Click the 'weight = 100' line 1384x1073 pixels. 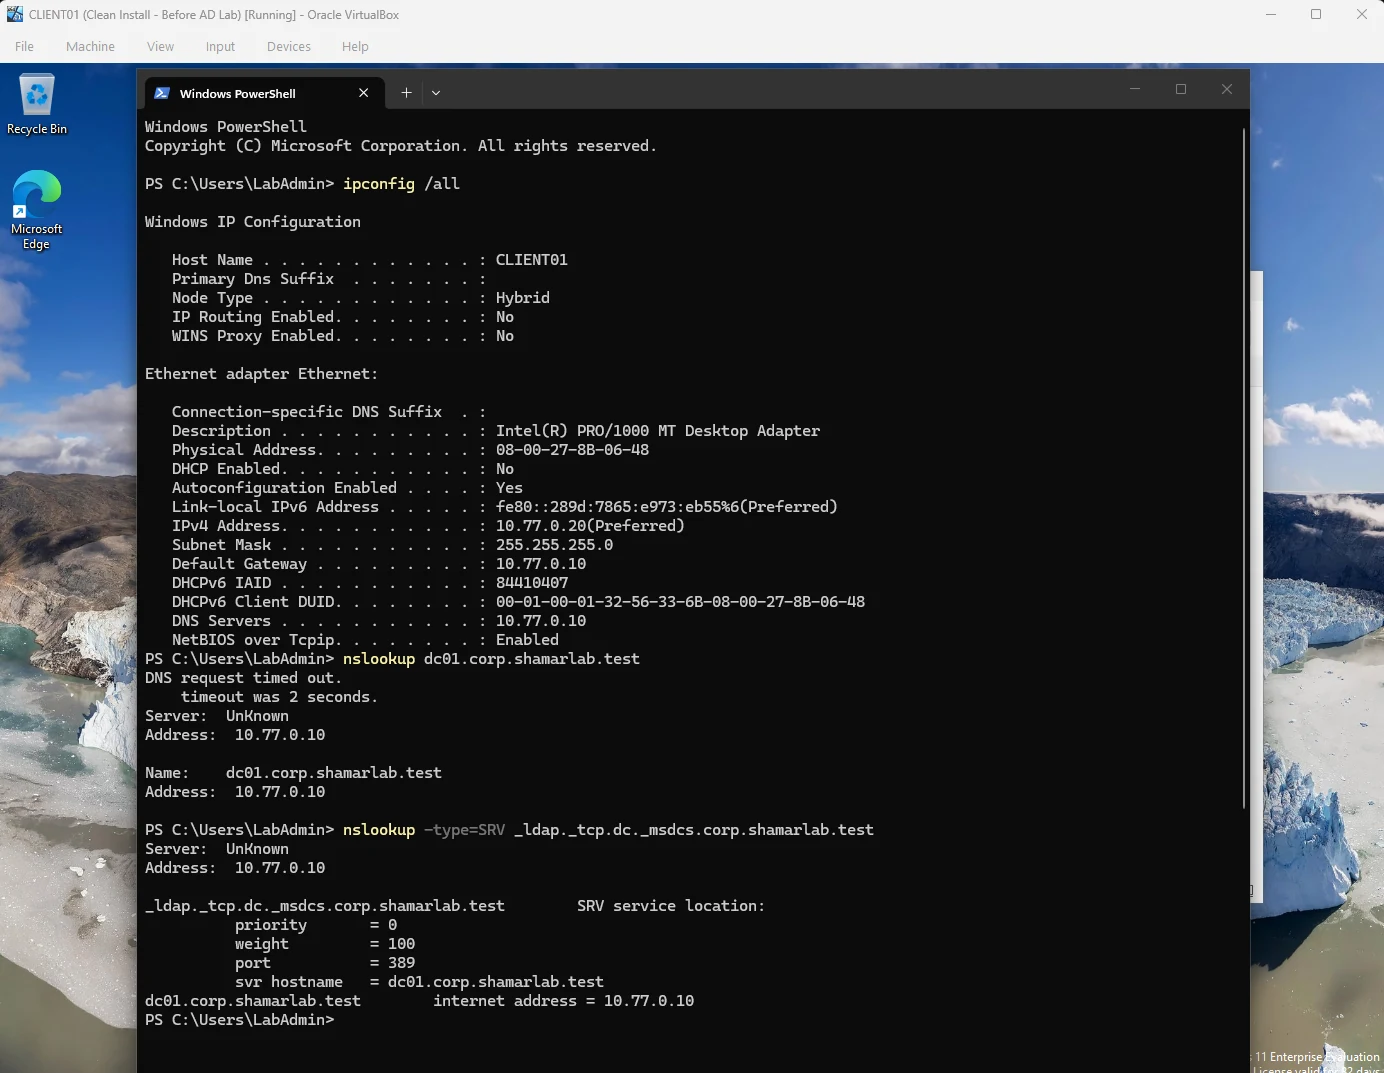point(325,944)
